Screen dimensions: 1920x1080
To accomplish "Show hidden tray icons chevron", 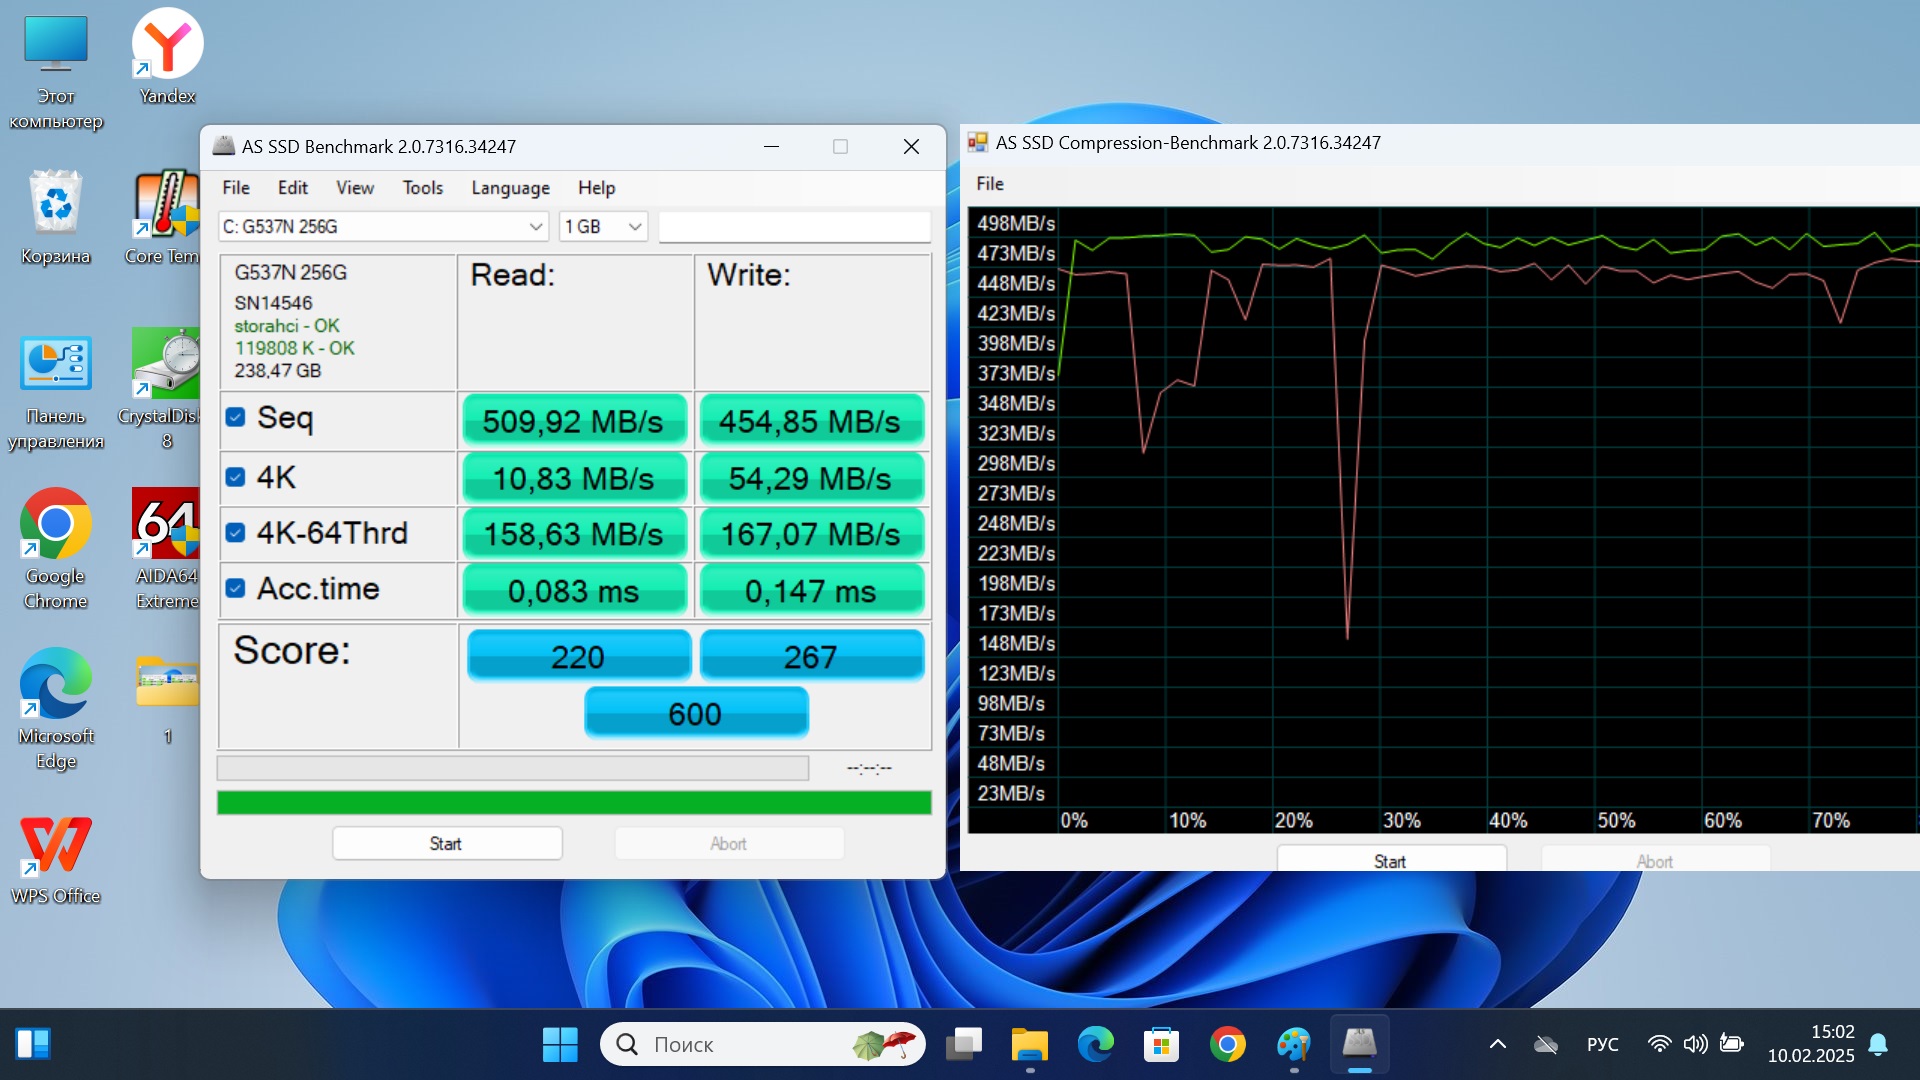I will 1498,1044.
